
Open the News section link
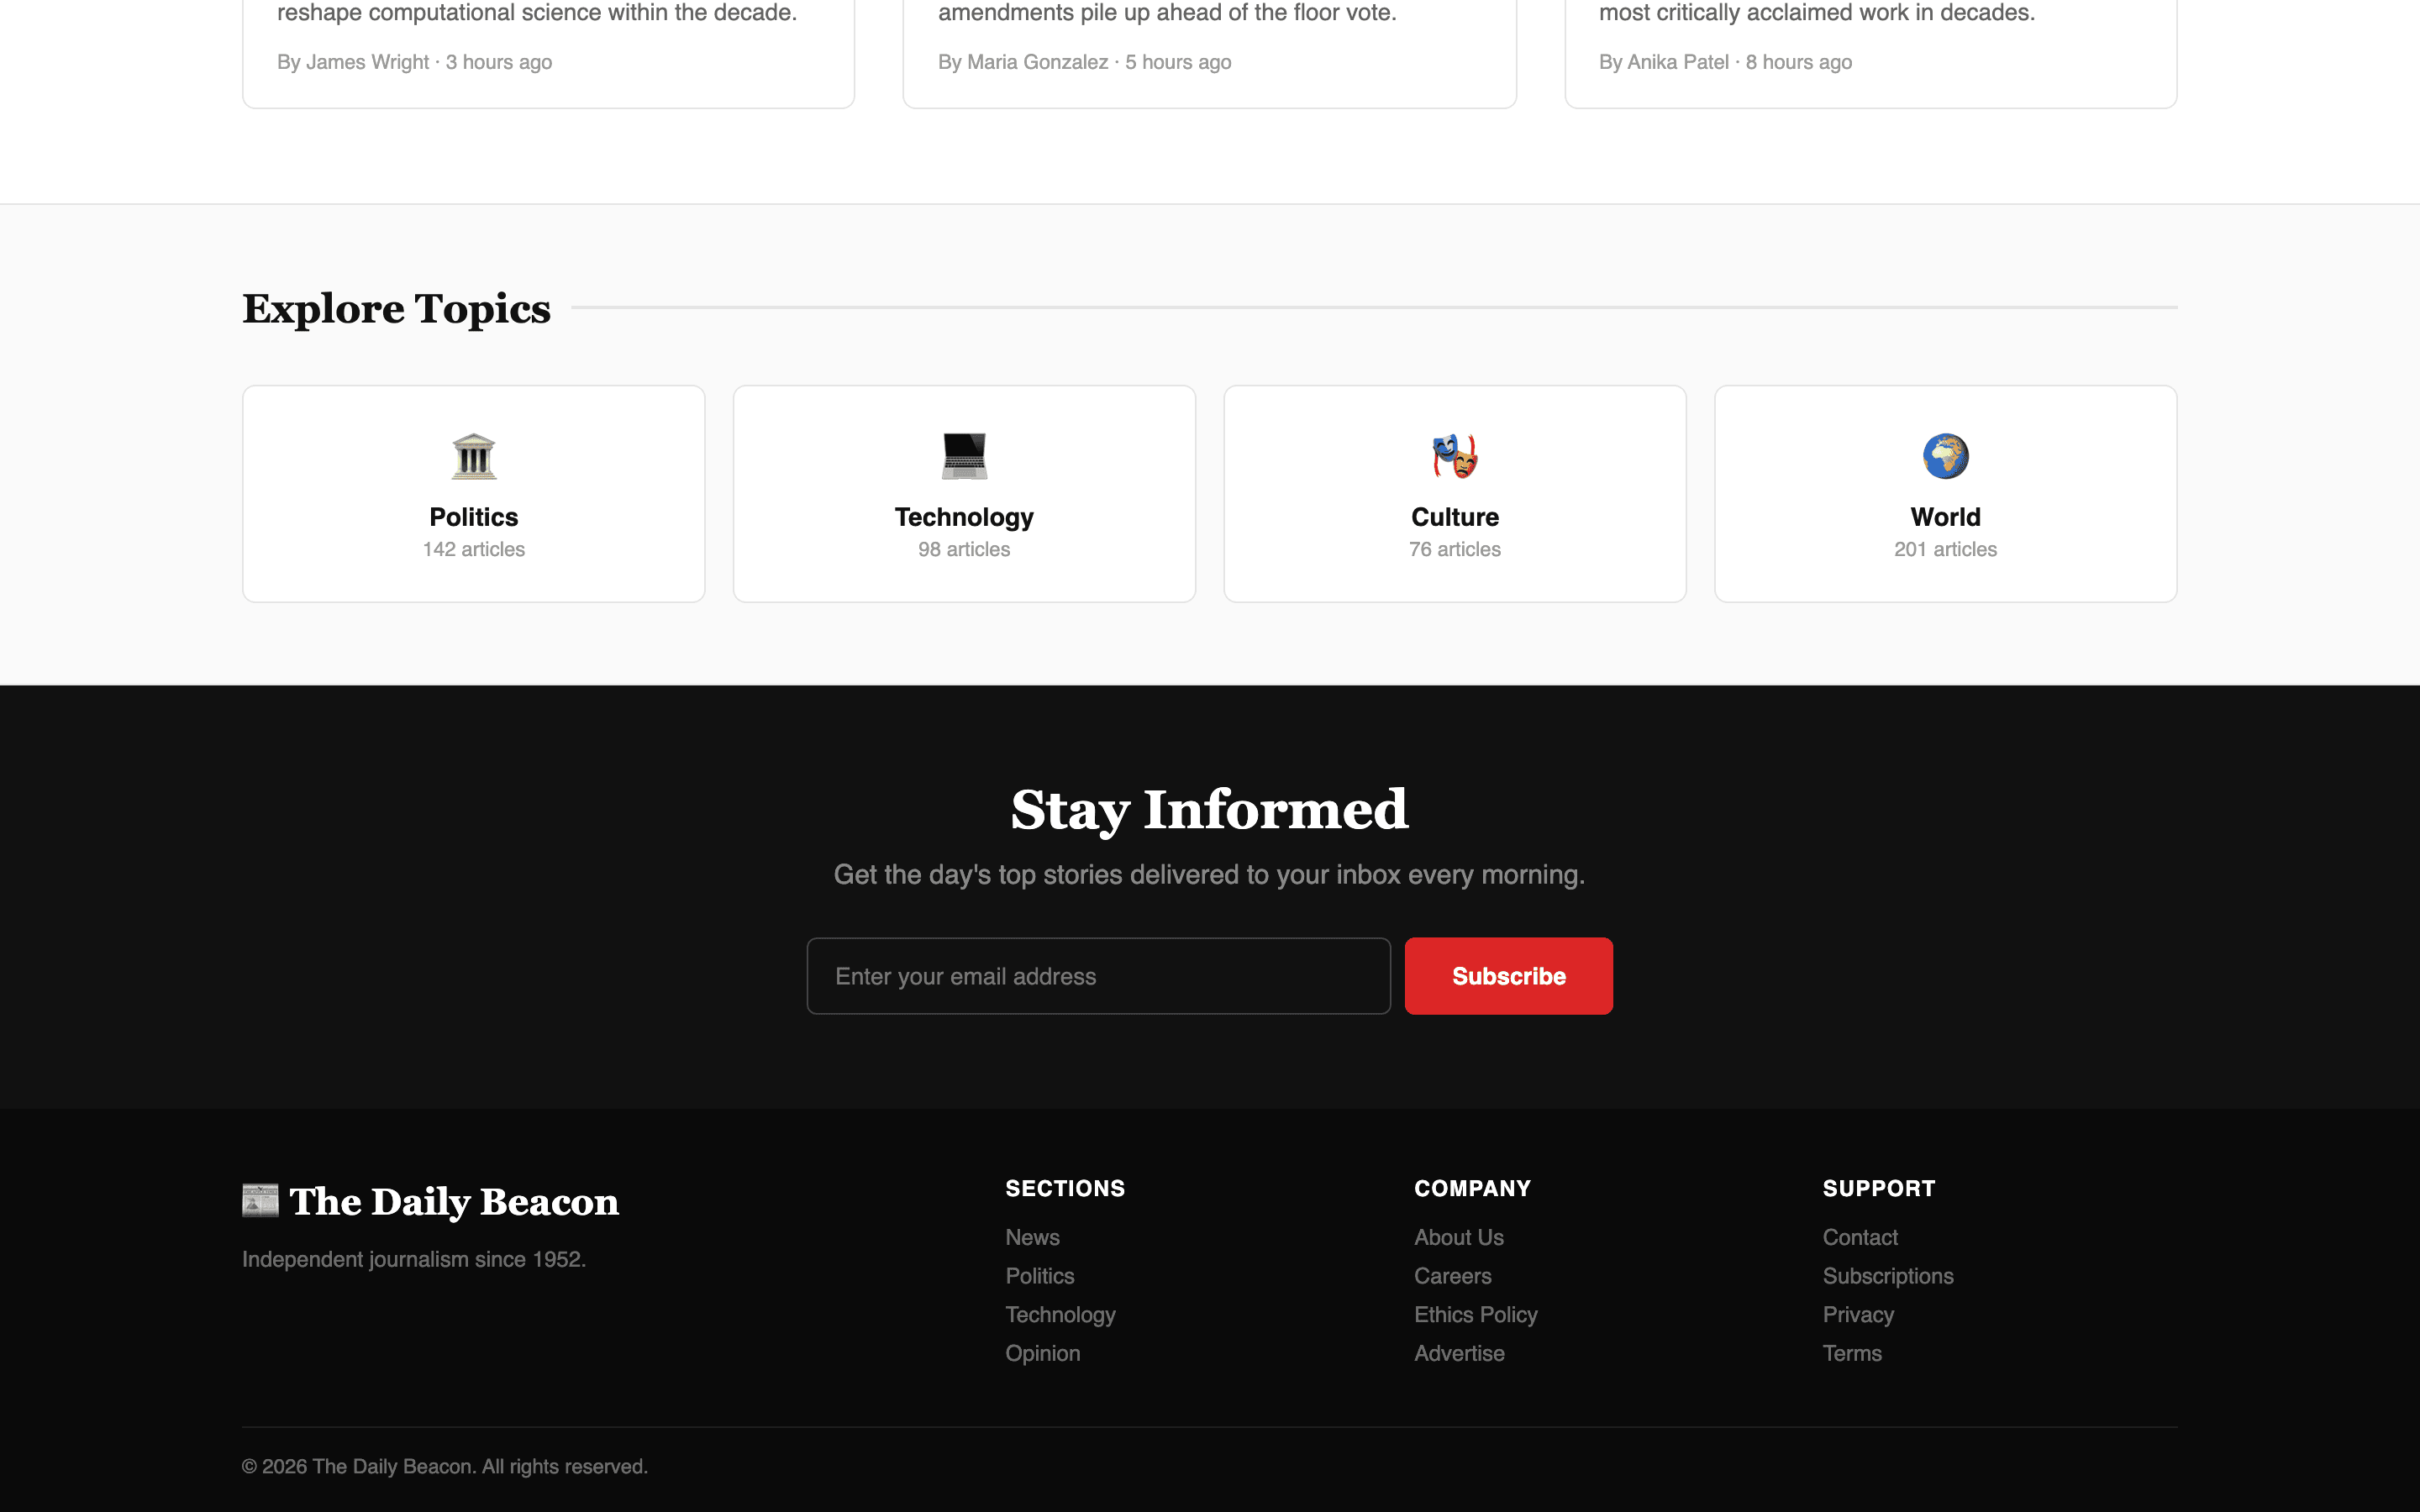(1032, 1237)
